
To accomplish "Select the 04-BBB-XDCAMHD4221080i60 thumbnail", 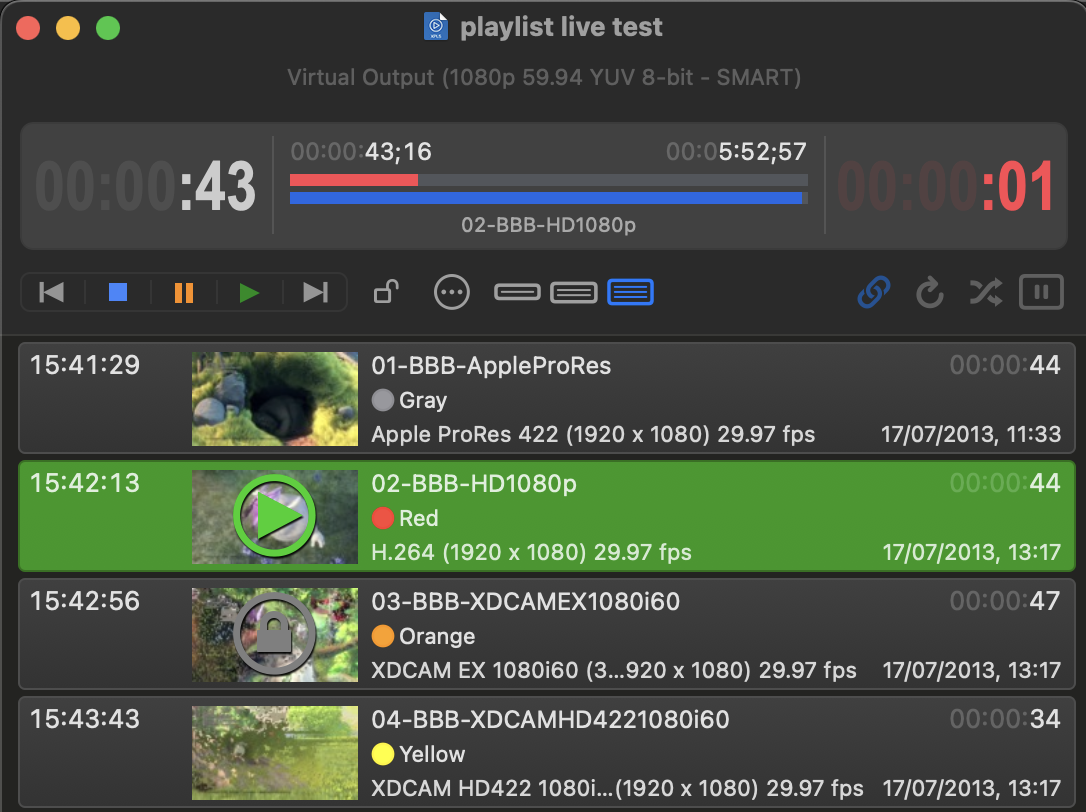I will tap(275, 753).
